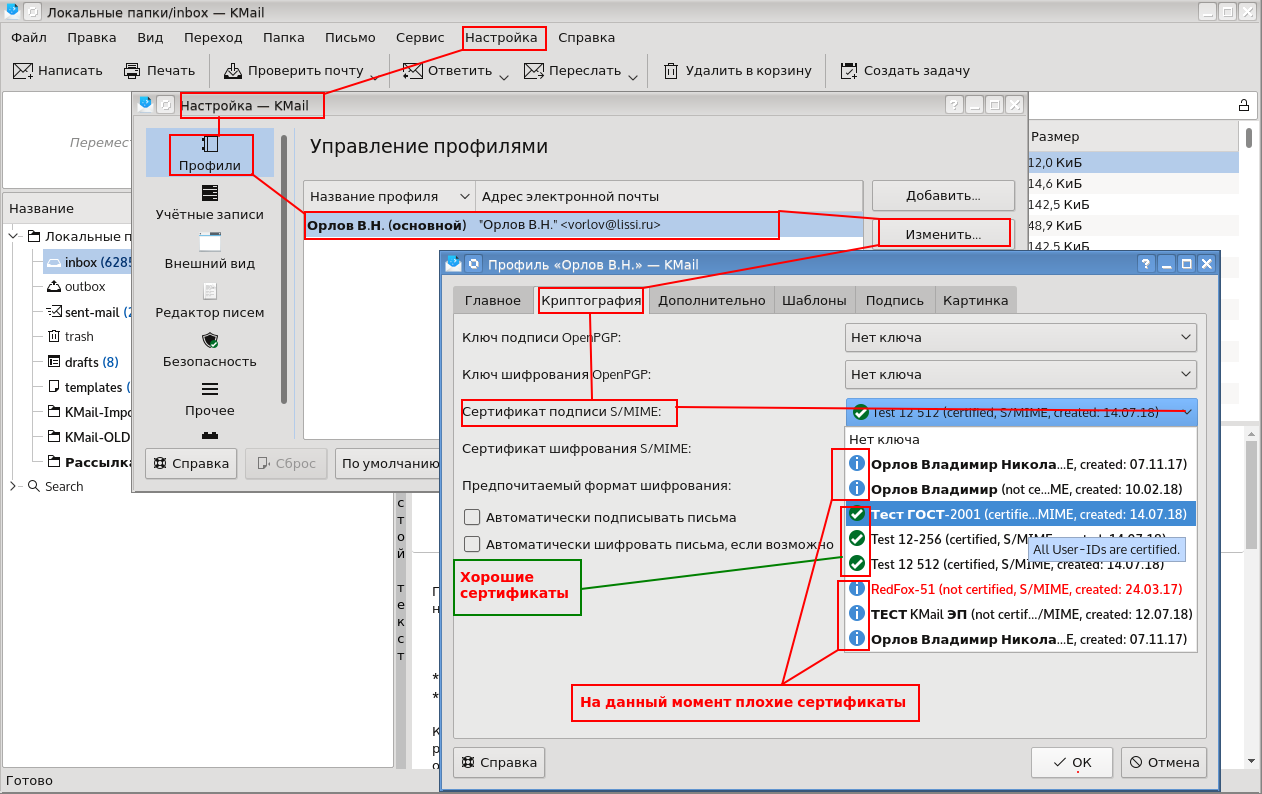The height and width of the screenshot is (794, 1262).
Task: Switch to the Криптография tab
Action: [x=590, y=300]
